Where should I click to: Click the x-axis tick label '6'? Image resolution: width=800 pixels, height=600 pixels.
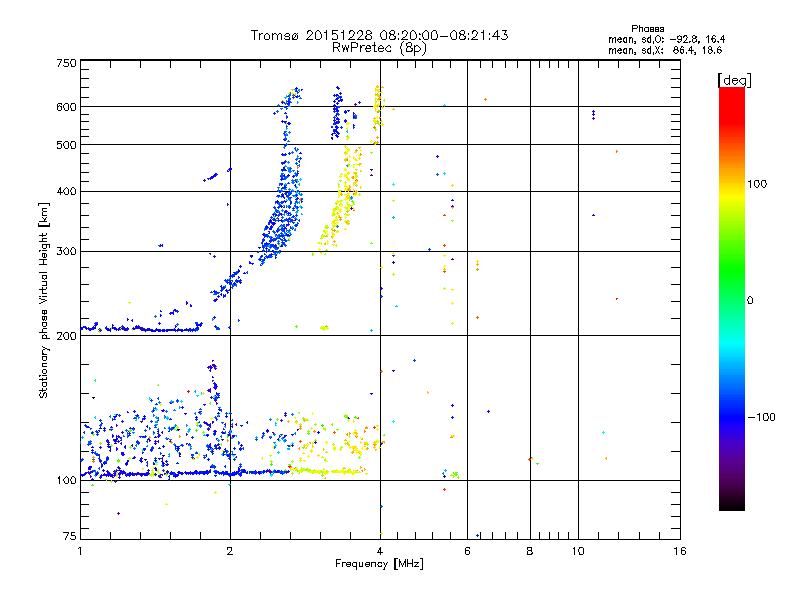click(467, 551)
